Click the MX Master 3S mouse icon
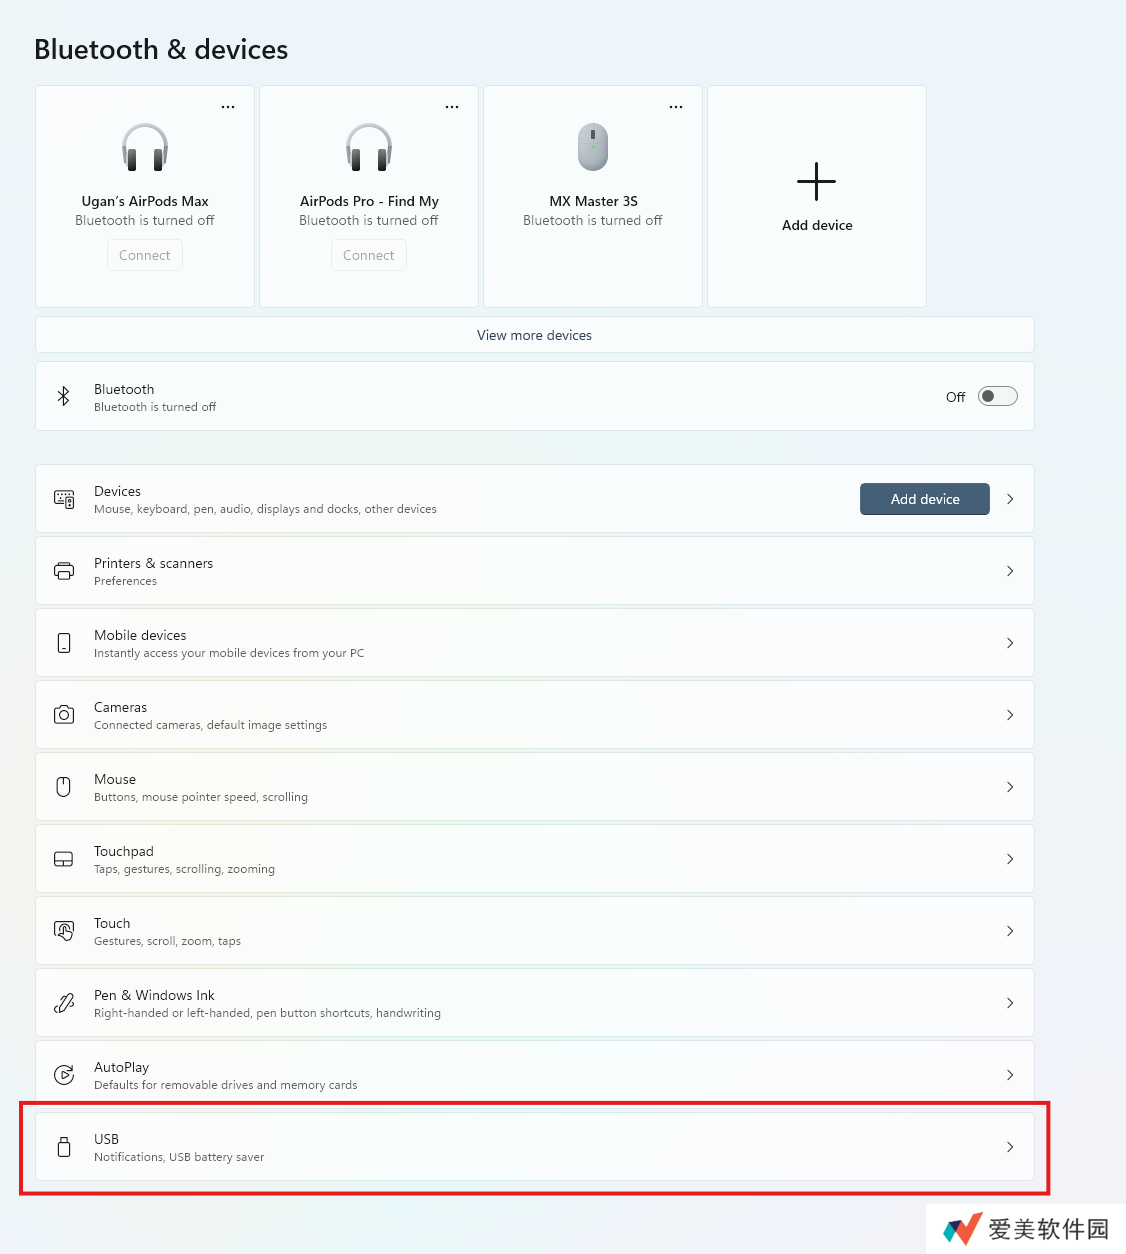The image size is (1126, 1254). 593,147
